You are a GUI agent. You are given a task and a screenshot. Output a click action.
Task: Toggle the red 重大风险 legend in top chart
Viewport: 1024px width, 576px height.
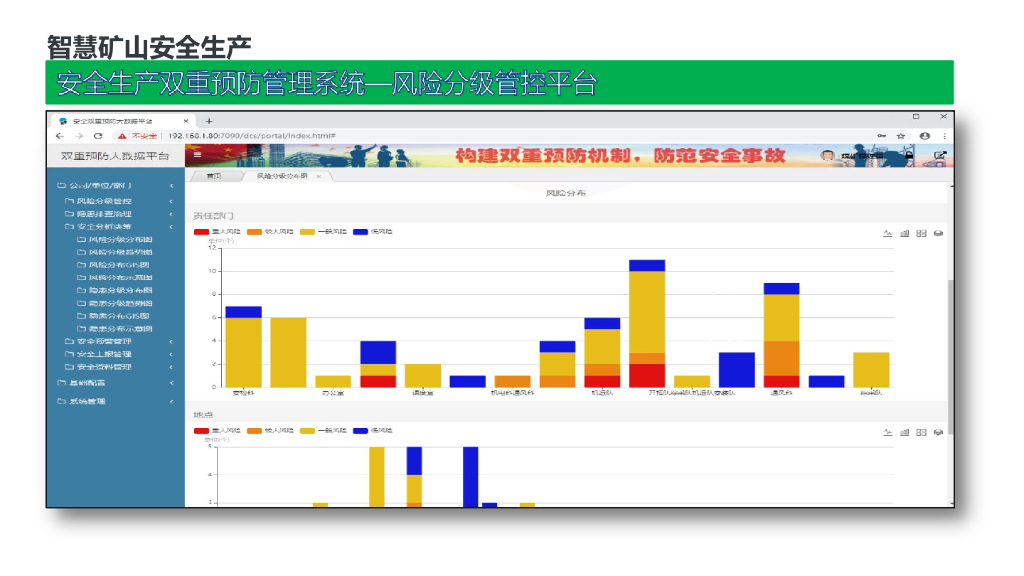coord(217,232)
